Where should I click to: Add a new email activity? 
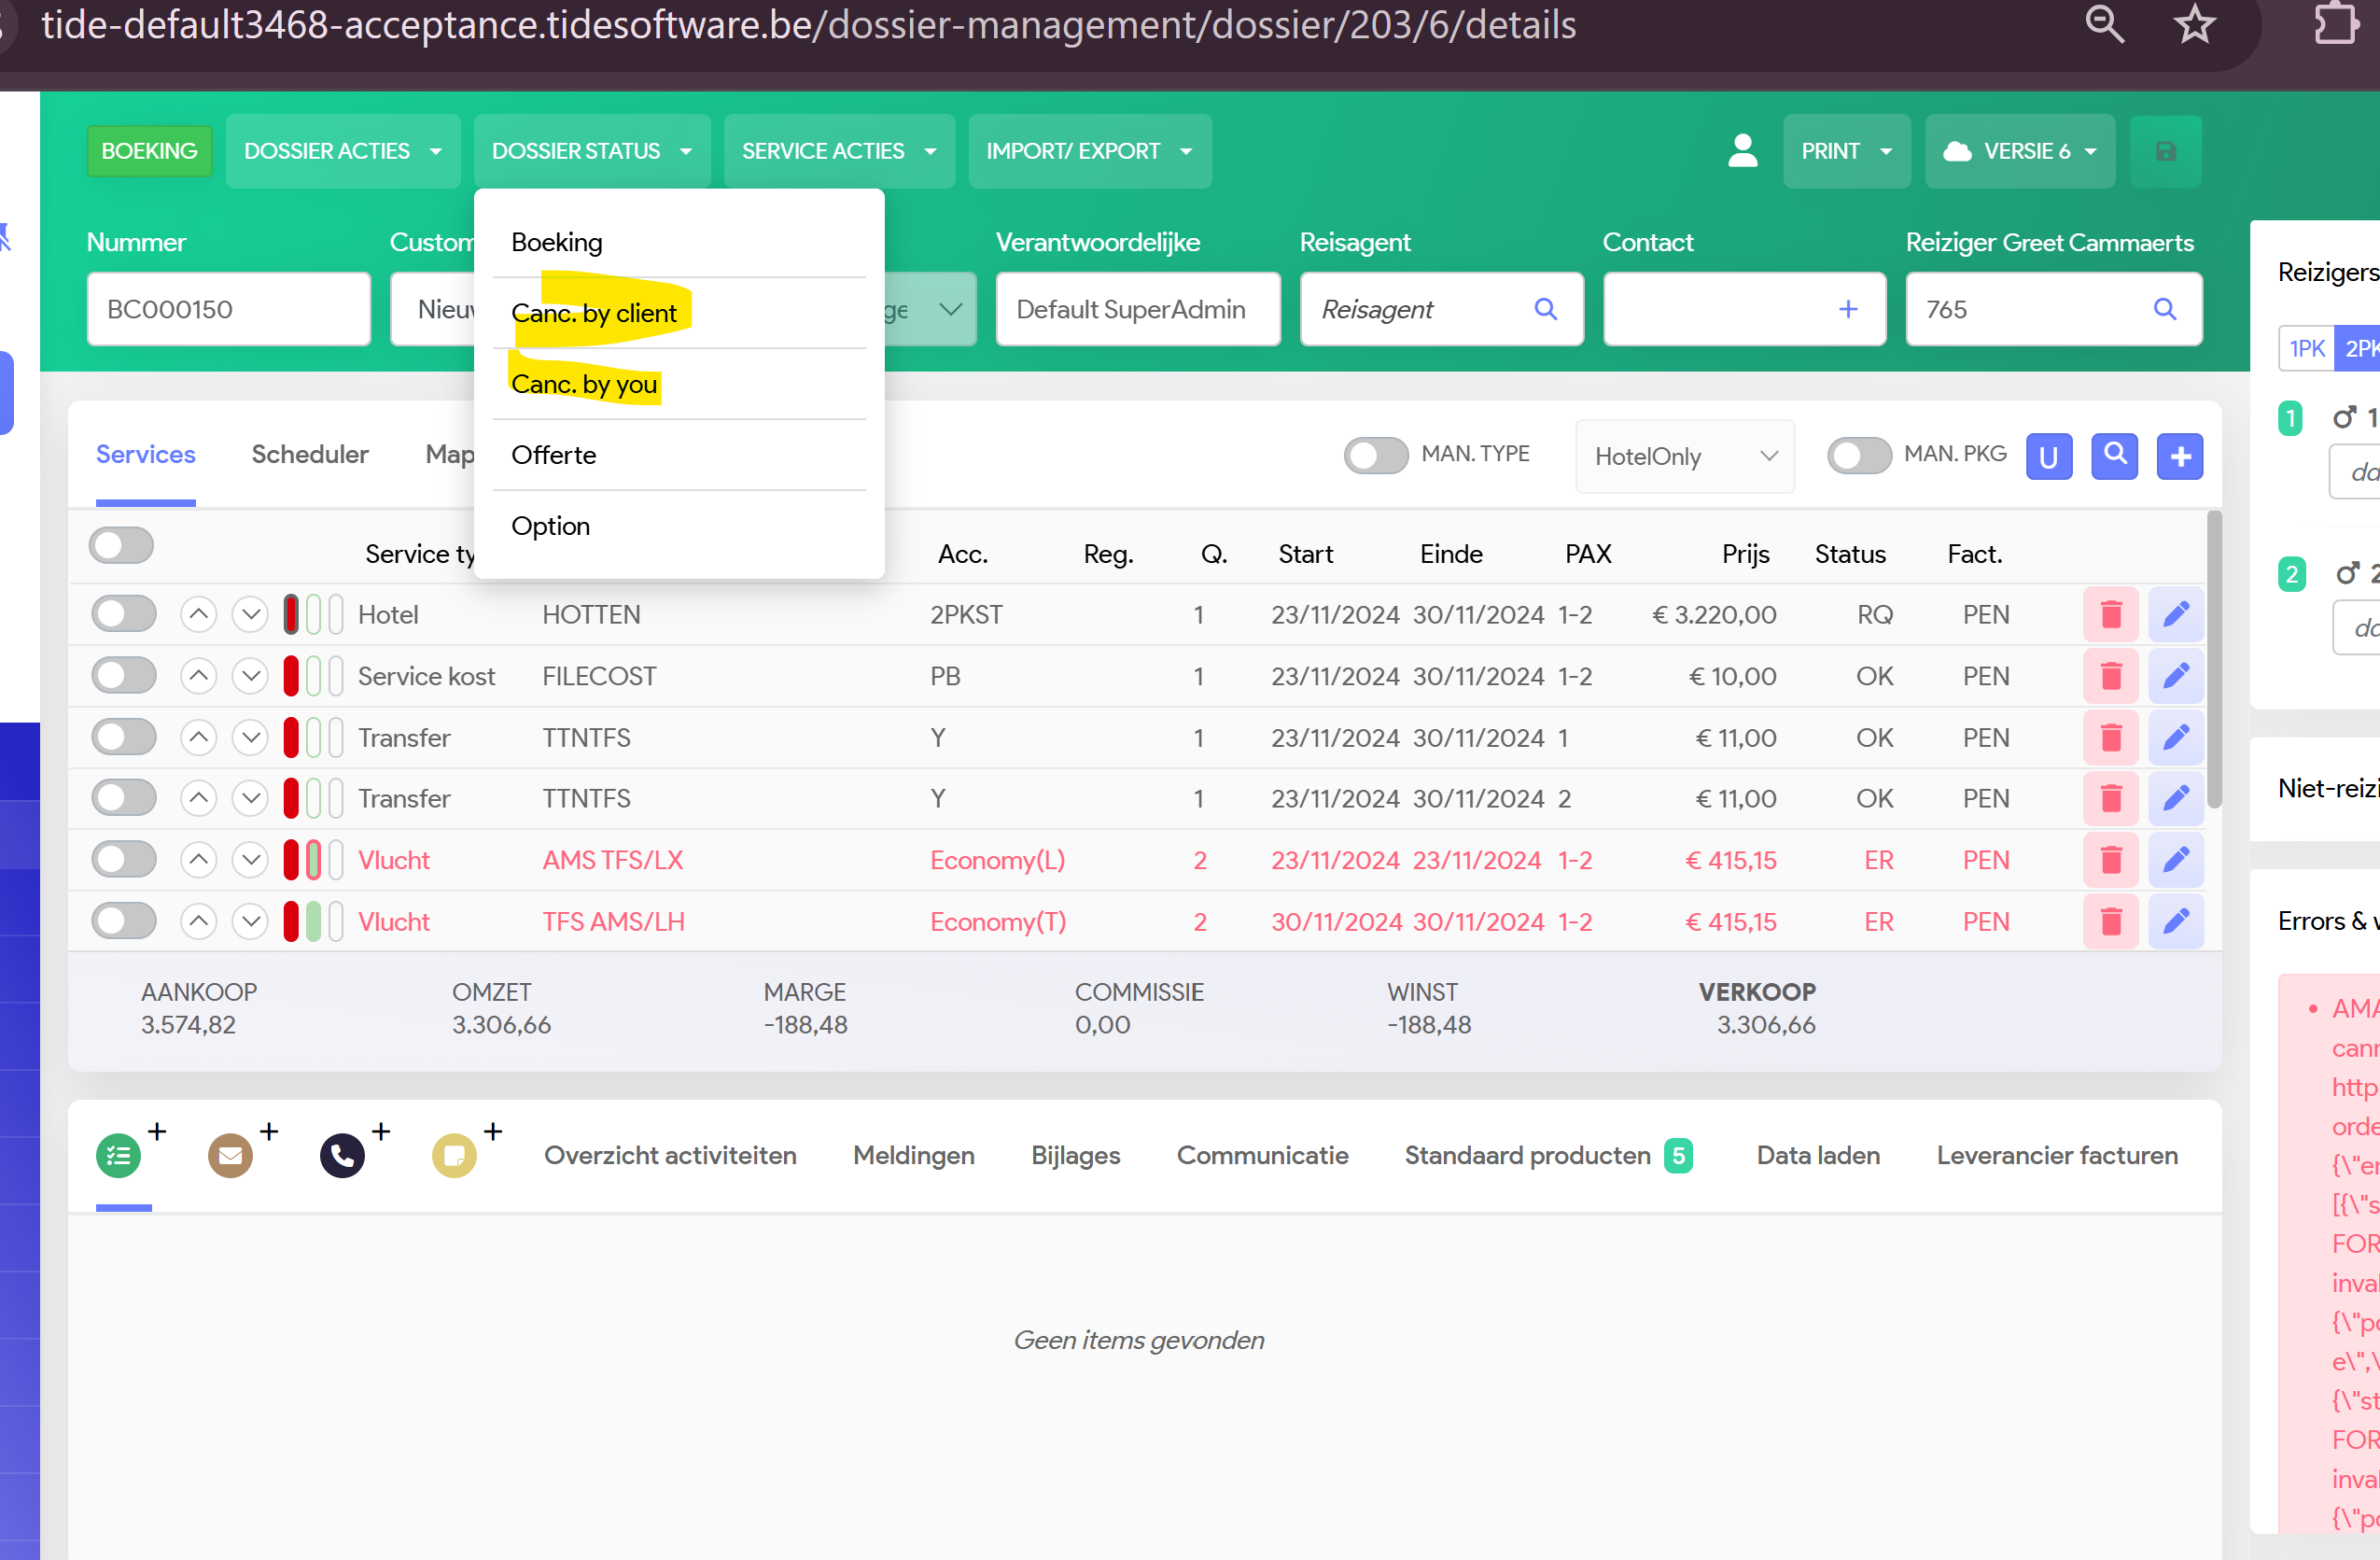coord(231,1156)
